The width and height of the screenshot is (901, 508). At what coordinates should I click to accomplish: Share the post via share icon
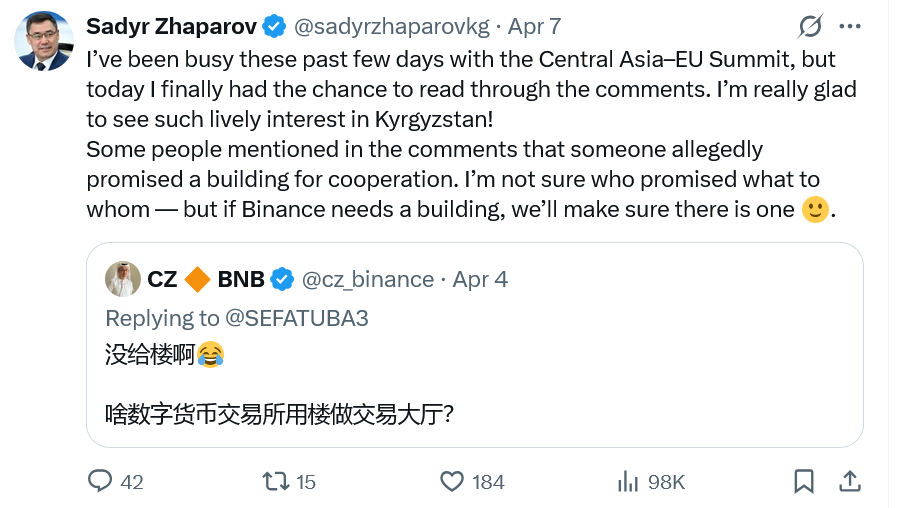click(x=849, y=481)
